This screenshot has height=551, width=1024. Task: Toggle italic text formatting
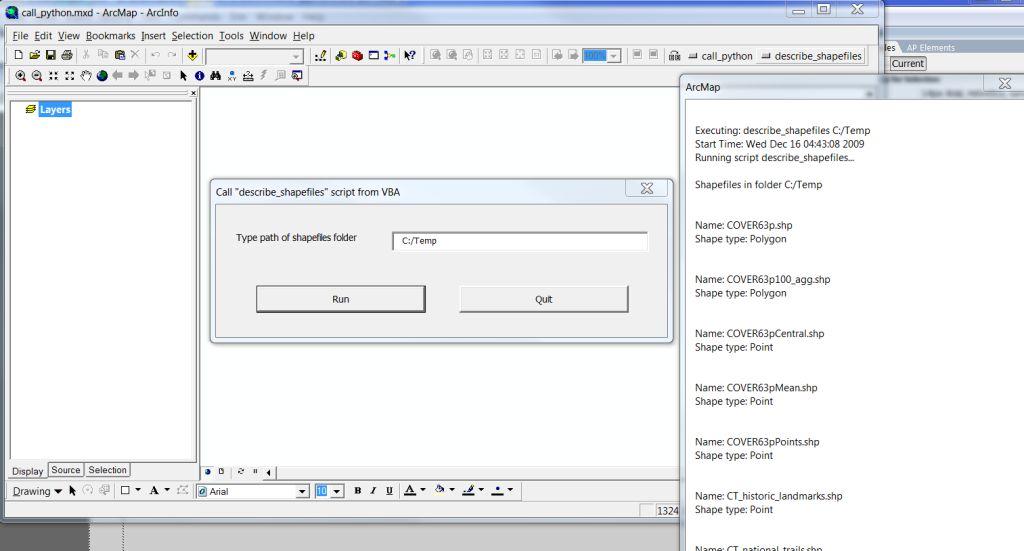pos(373,491)
